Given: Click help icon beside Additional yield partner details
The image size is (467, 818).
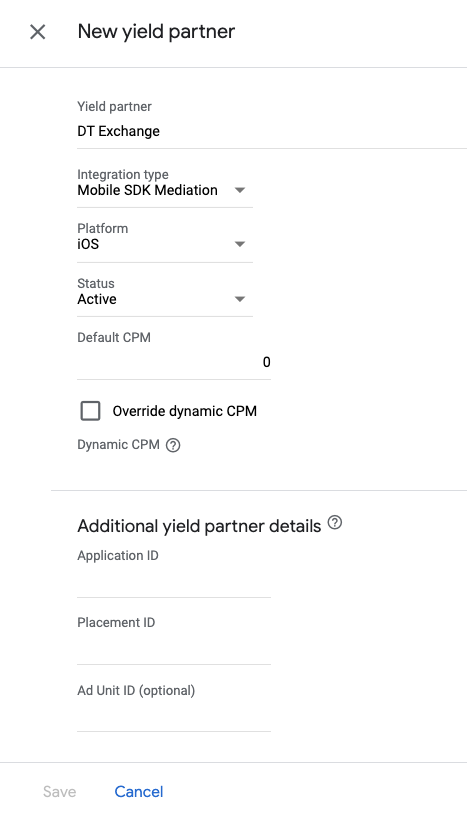Looking at the screenshot, I should click(335, 522).
